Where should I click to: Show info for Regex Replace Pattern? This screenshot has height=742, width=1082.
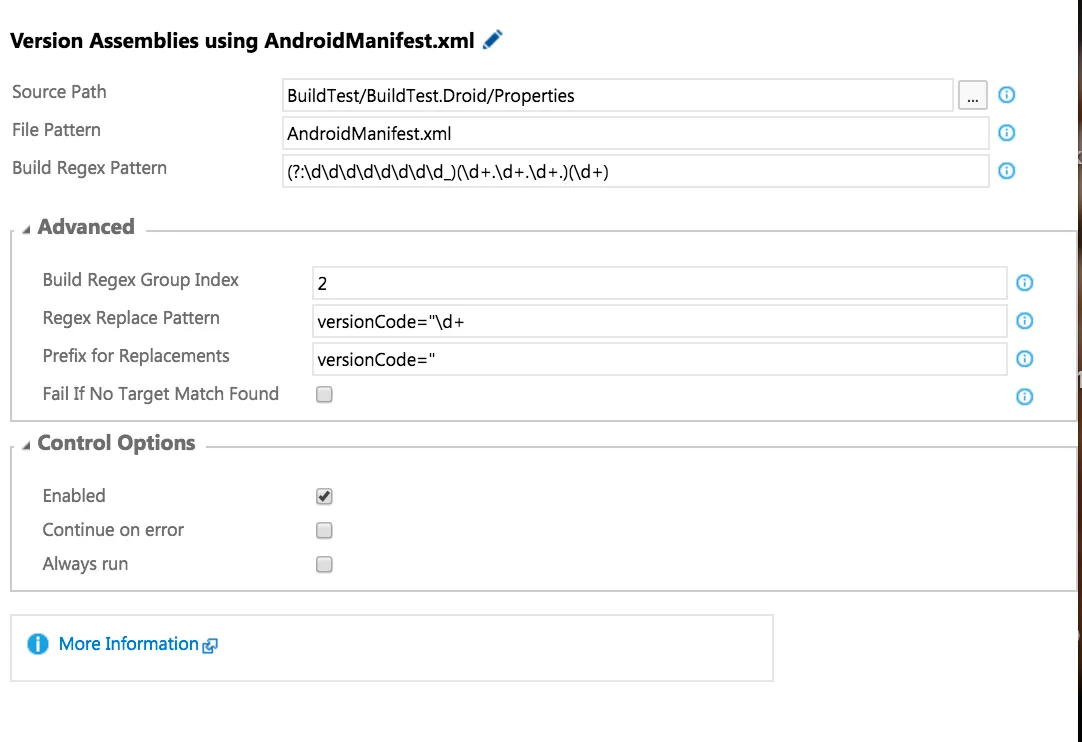click(1024, 321)
